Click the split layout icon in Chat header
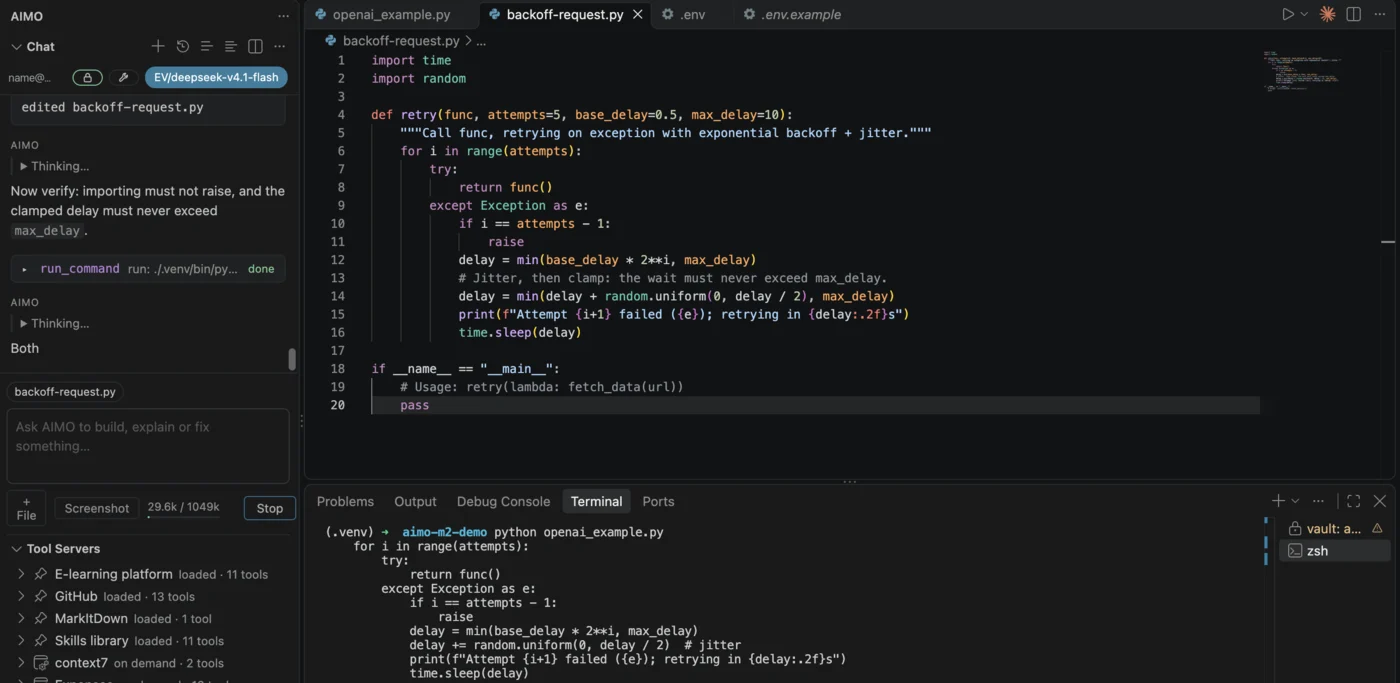Viewport: 1400px width, 683px height. point(255,46)
